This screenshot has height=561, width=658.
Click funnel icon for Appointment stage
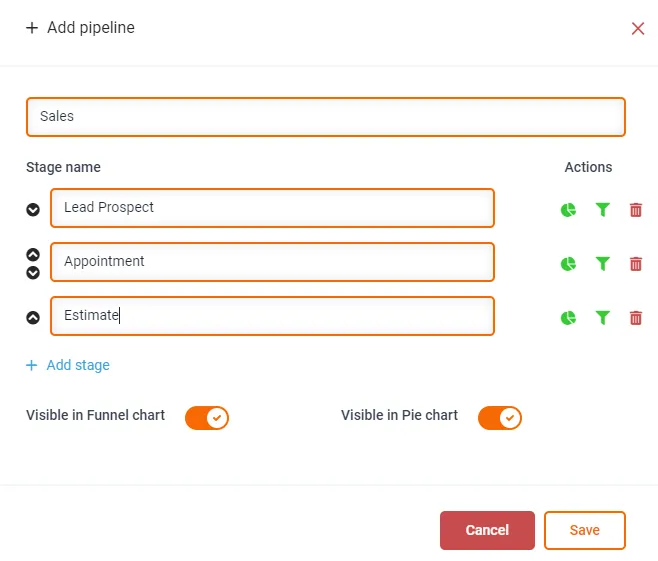tap(603, 264)
